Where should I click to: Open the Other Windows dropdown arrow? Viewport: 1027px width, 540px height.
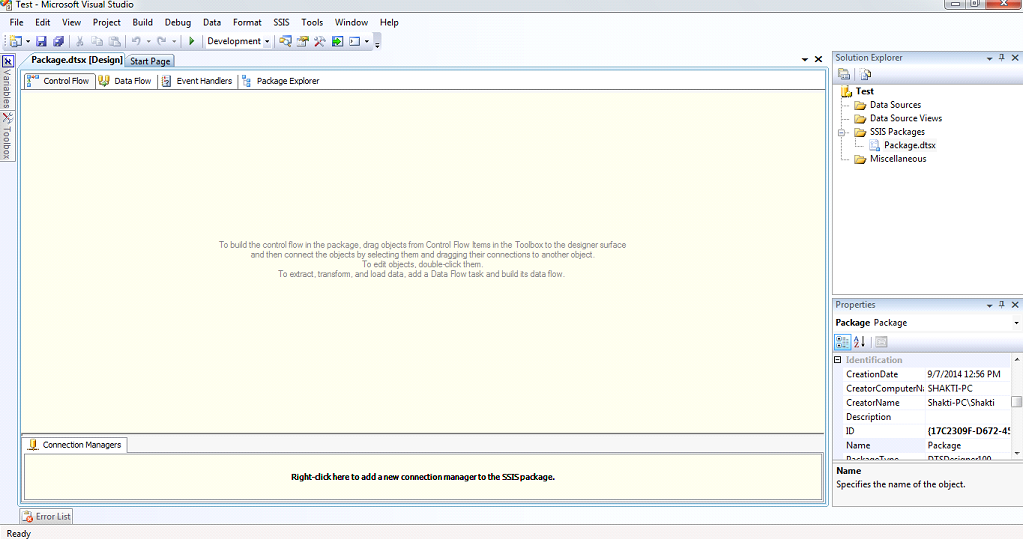(367, 41)
